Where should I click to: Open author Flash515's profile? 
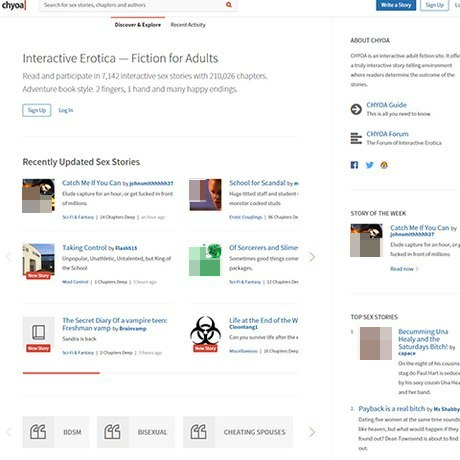tap(126, 248)
